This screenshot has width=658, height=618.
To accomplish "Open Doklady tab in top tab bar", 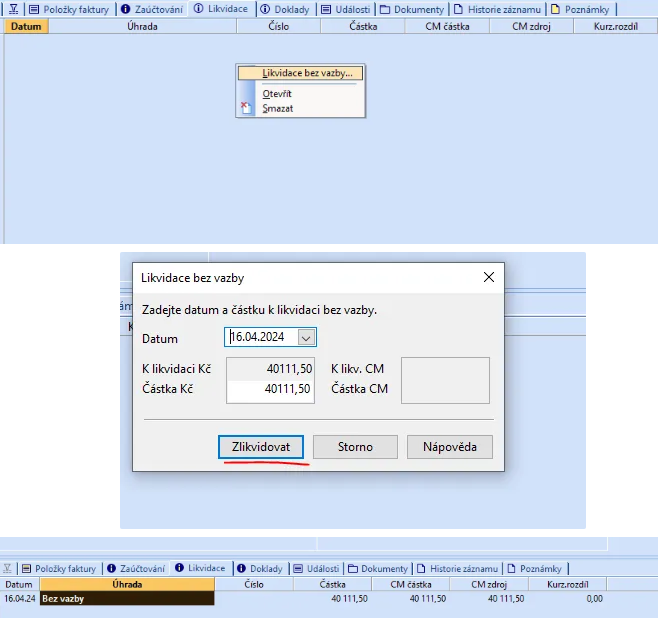I will [x=285, y=9].
